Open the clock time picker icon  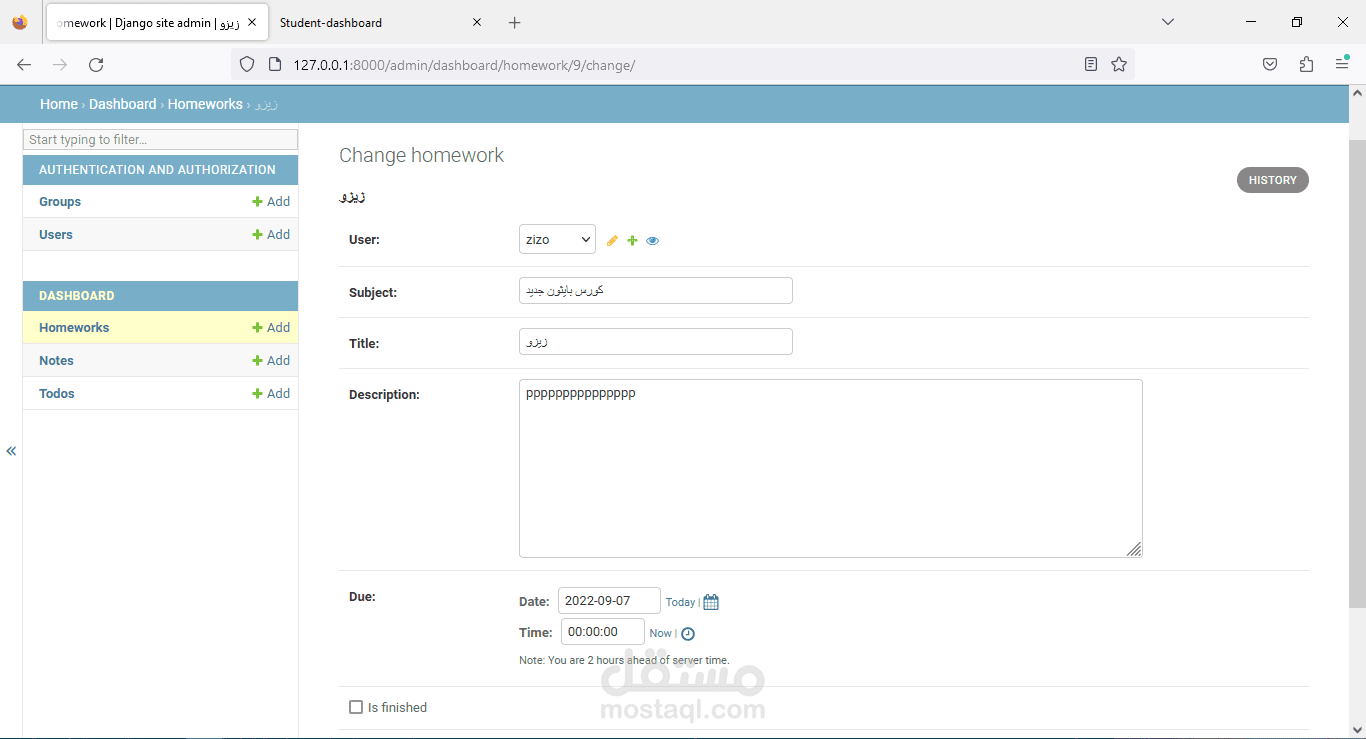click(x=688, y=633)
